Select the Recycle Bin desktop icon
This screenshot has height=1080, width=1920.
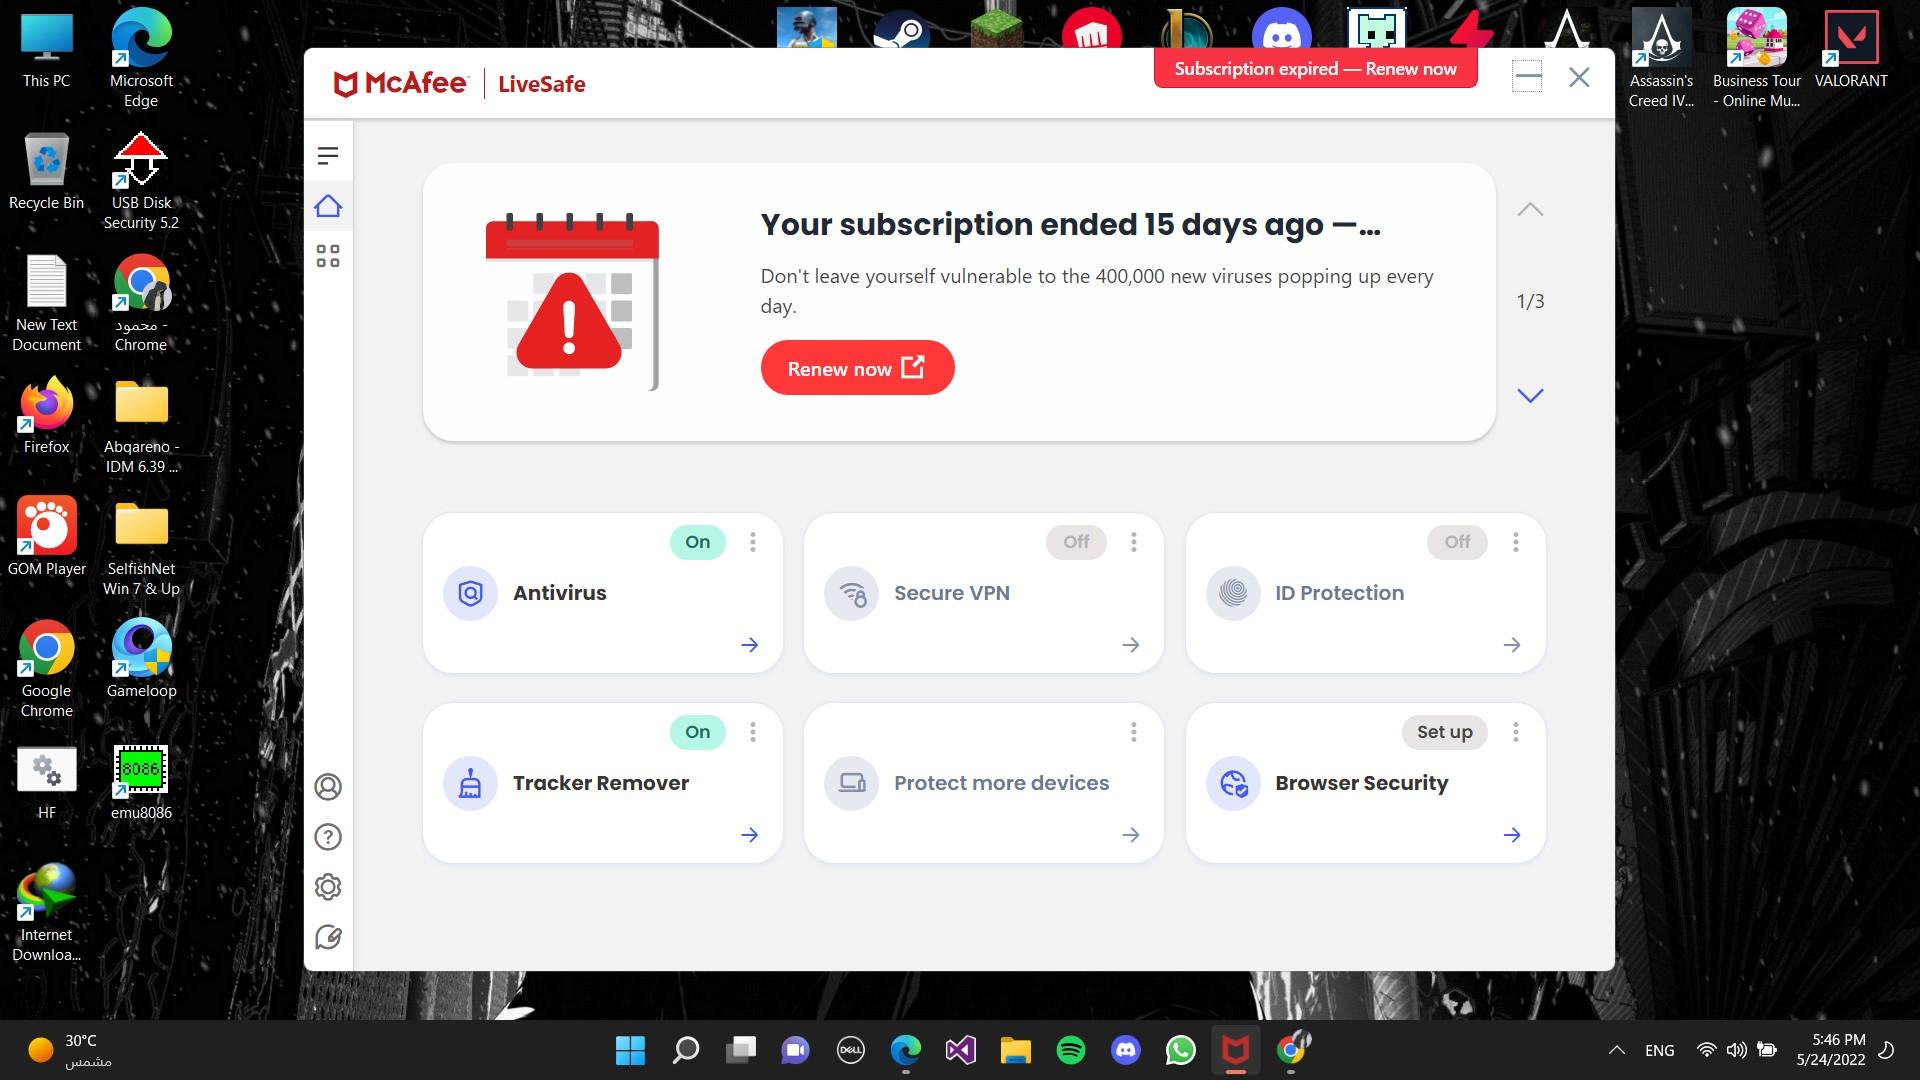[46, 172]
